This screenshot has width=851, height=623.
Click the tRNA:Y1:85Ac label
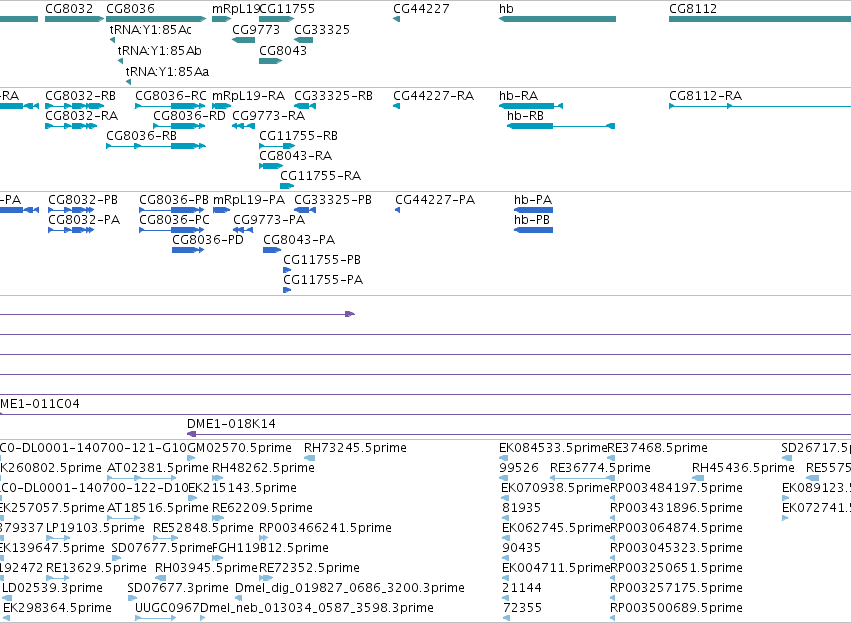[150, 30]
